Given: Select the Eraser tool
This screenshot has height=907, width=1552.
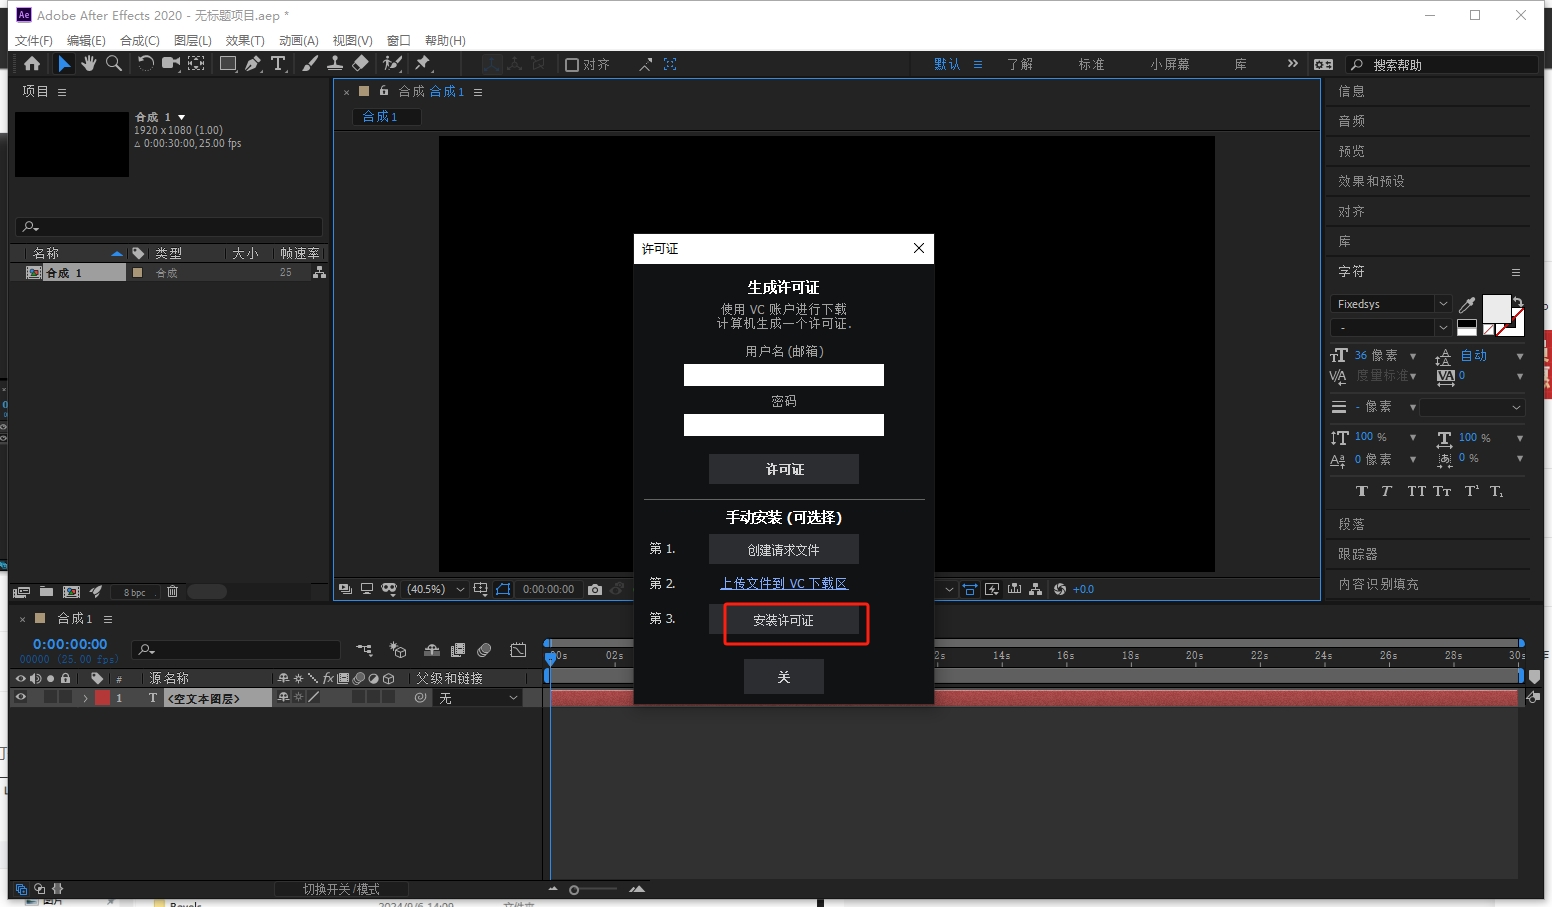Looking at the screenshot, I should click(360, 64).
